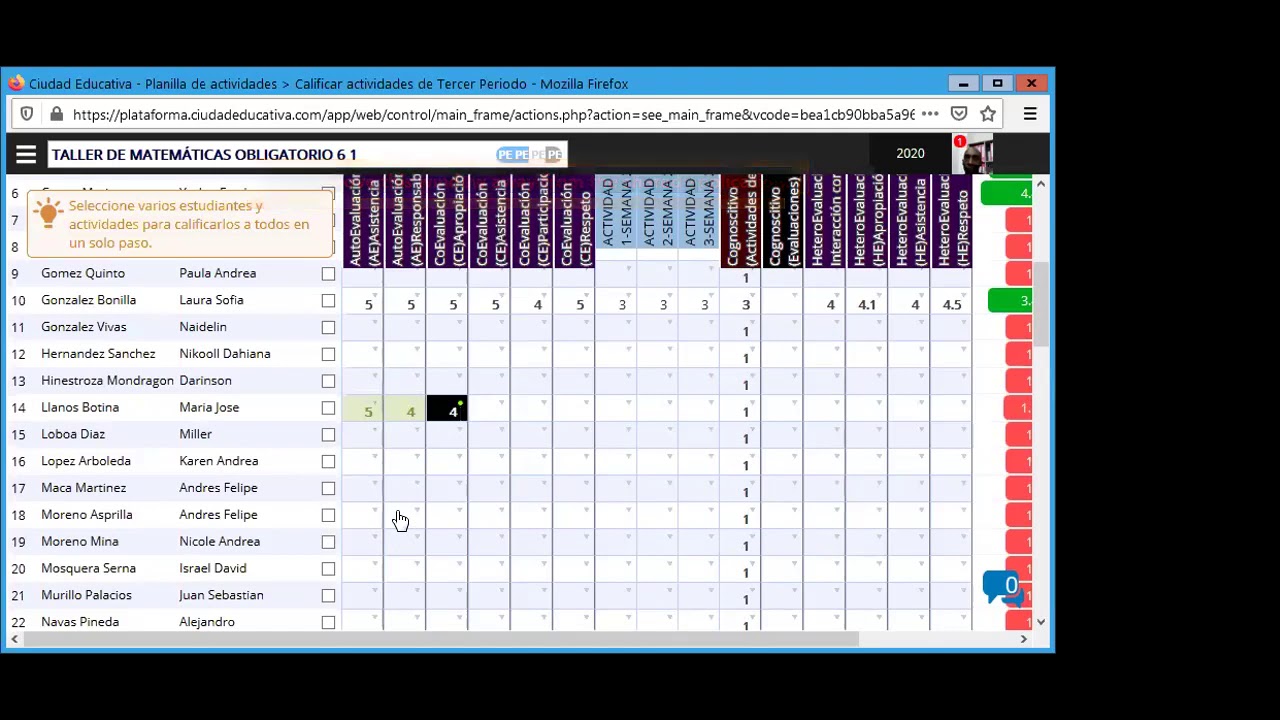1280x720 pixels.
Task: Bookmark this page with the star icon
Action: click(988, 114)
